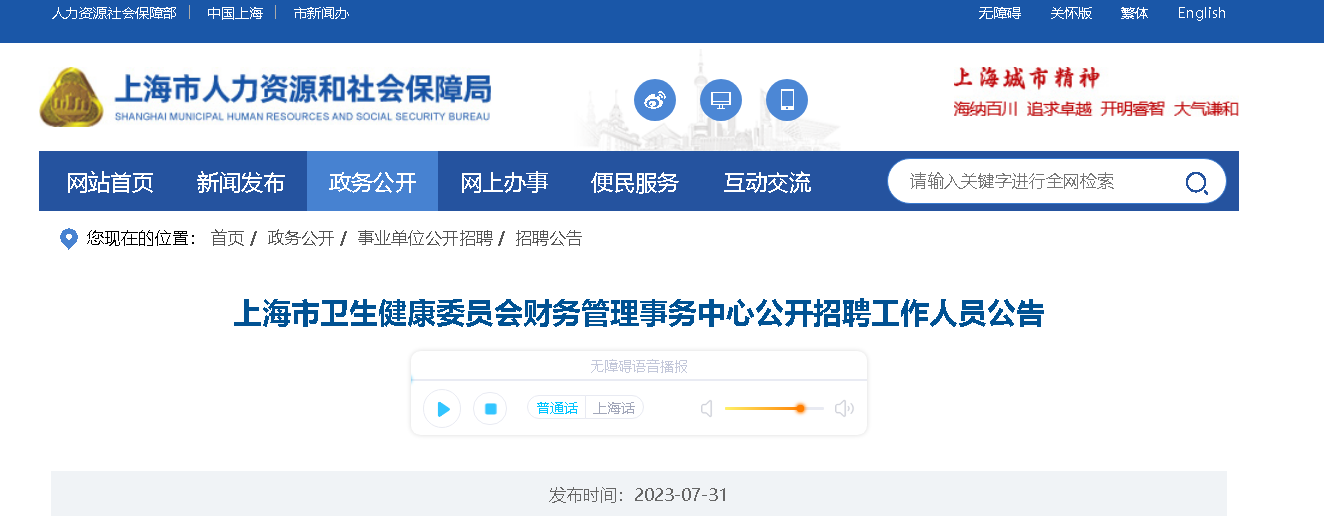Image resolution: width=1324 pixels, height=516 pixels.
Task: Open 便民服务 navigation tab
Action: (635, 182)
